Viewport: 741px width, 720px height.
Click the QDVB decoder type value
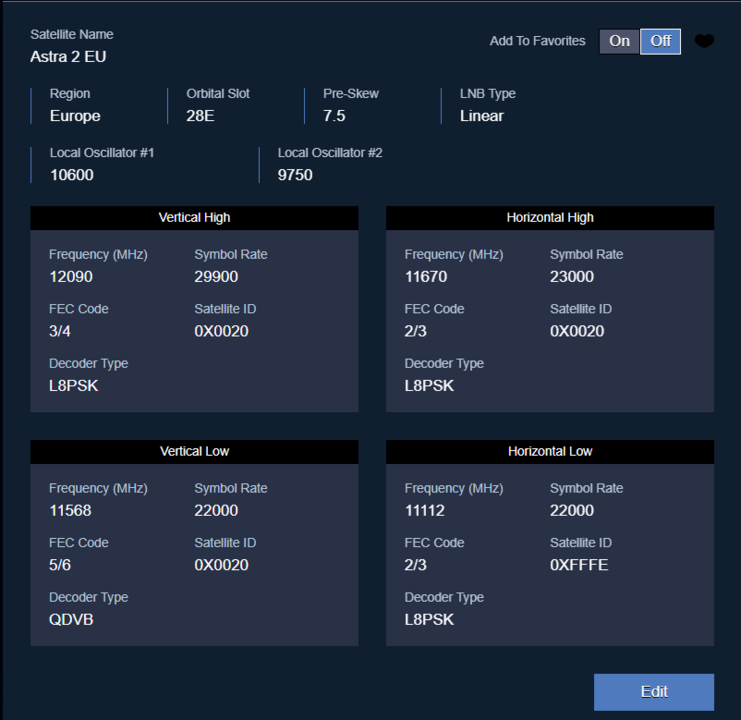point(71,619)
